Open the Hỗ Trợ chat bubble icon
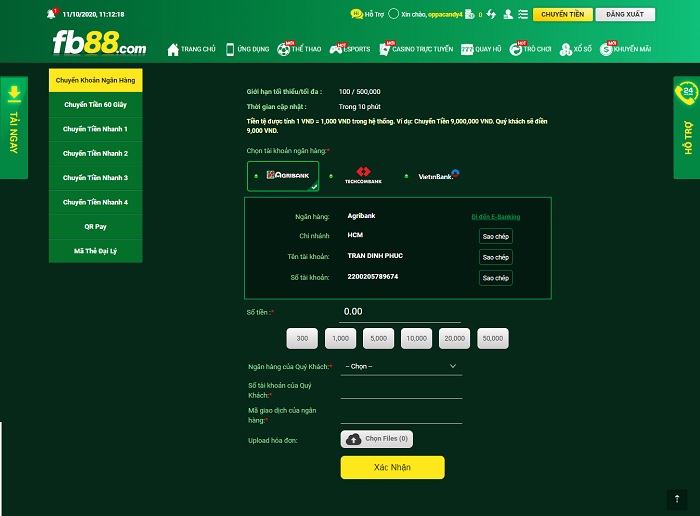This screenshot has height=516, width=700. (x=356, y=15)
